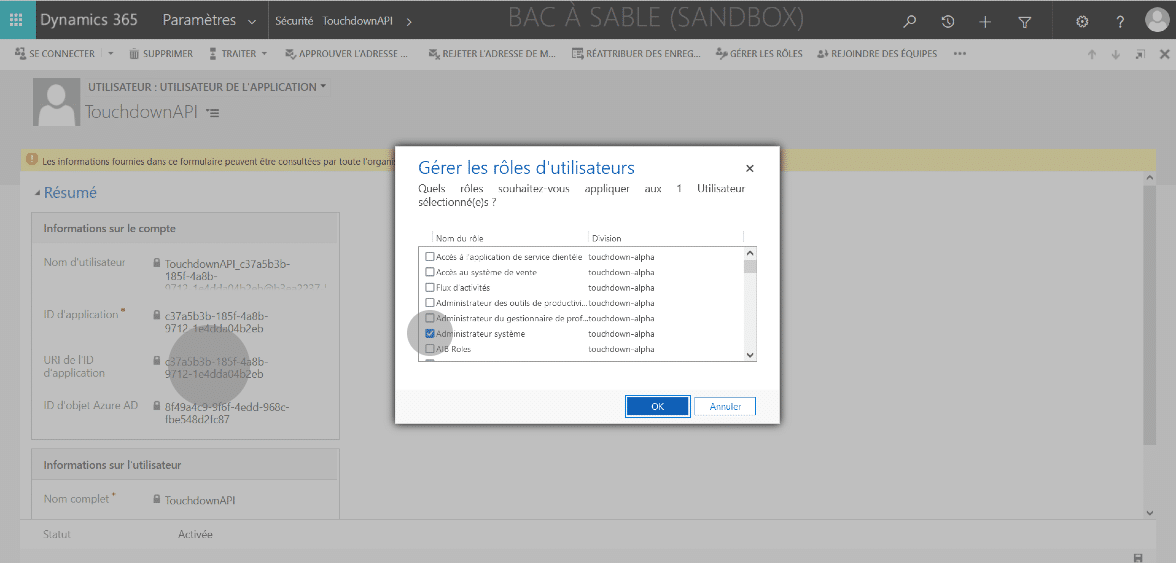Open the settings gear icon
Screen dimensions: 1176x563
tap(1082, 21)
